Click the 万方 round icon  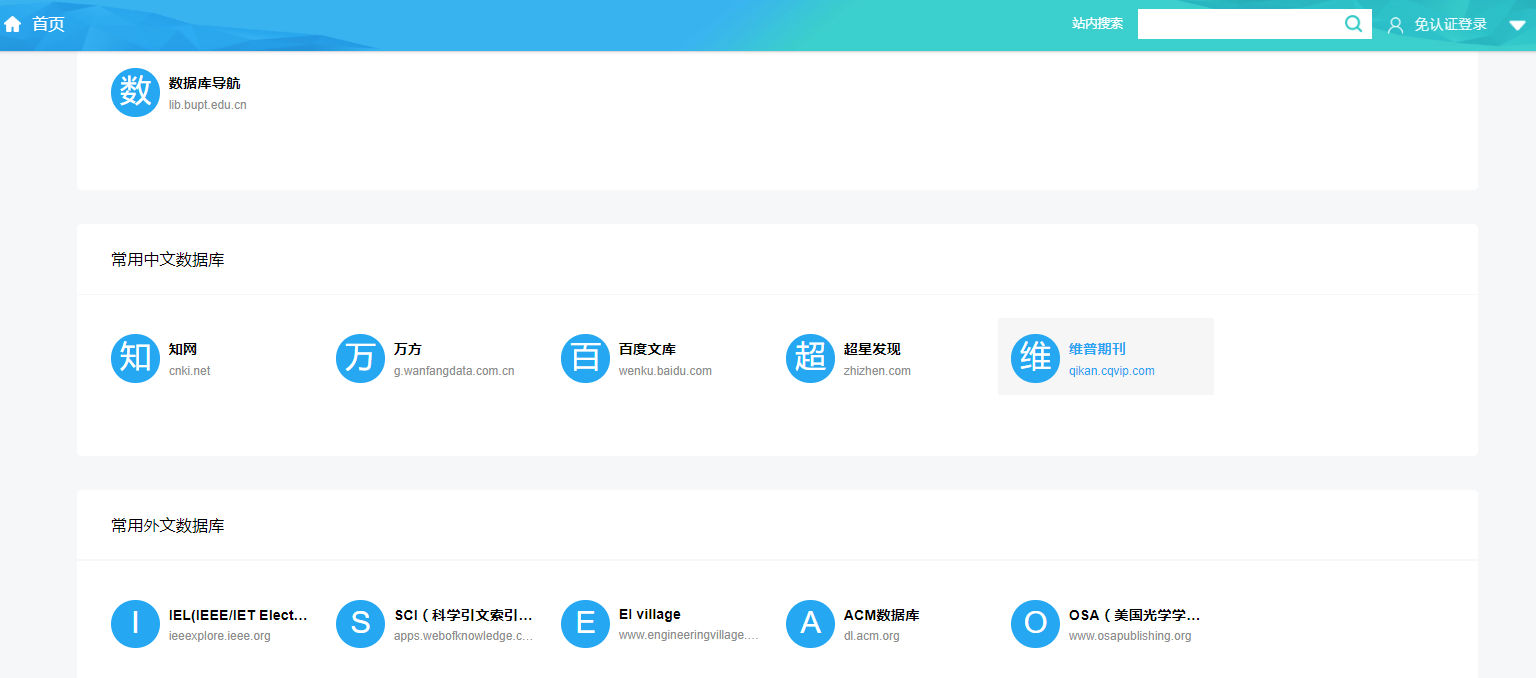point(360,358)
